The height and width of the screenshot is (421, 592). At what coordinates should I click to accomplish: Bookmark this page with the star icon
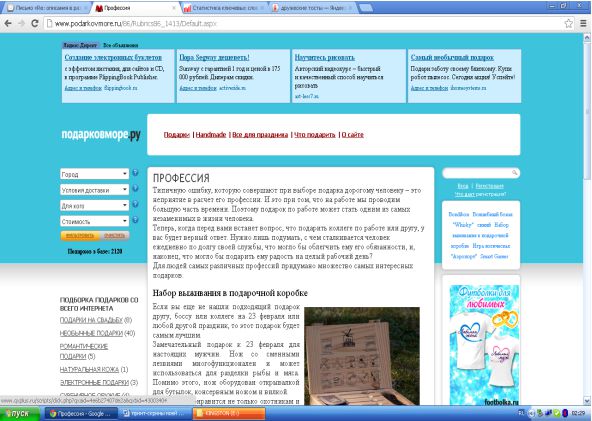click(569, 23)
